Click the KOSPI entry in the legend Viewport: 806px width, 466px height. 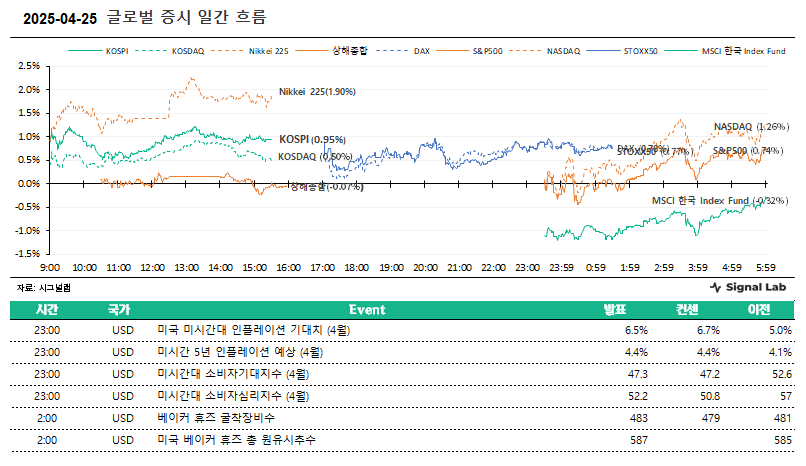(98, 51)
